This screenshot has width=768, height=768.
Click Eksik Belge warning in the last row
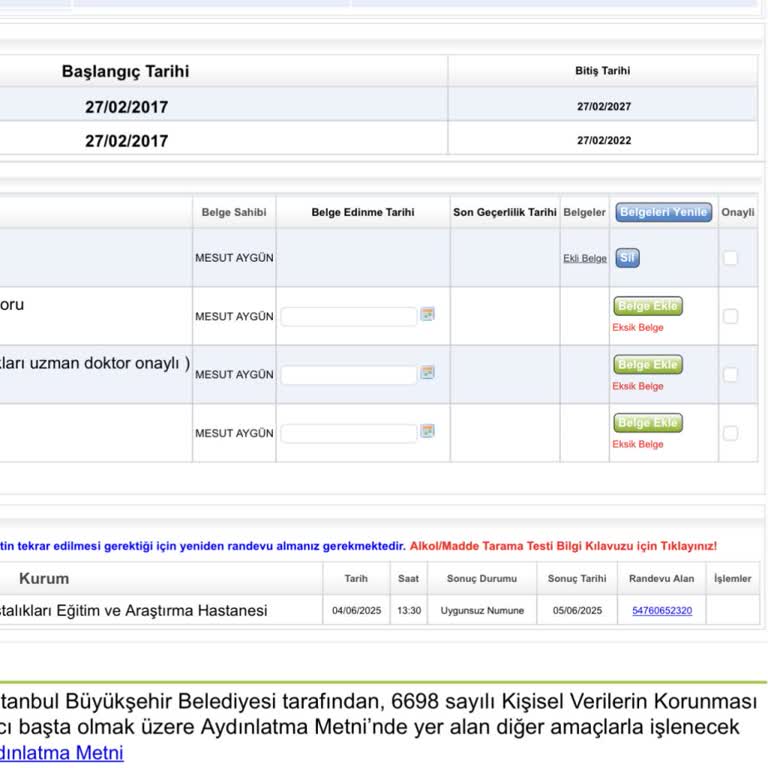(x=638, y=444)
